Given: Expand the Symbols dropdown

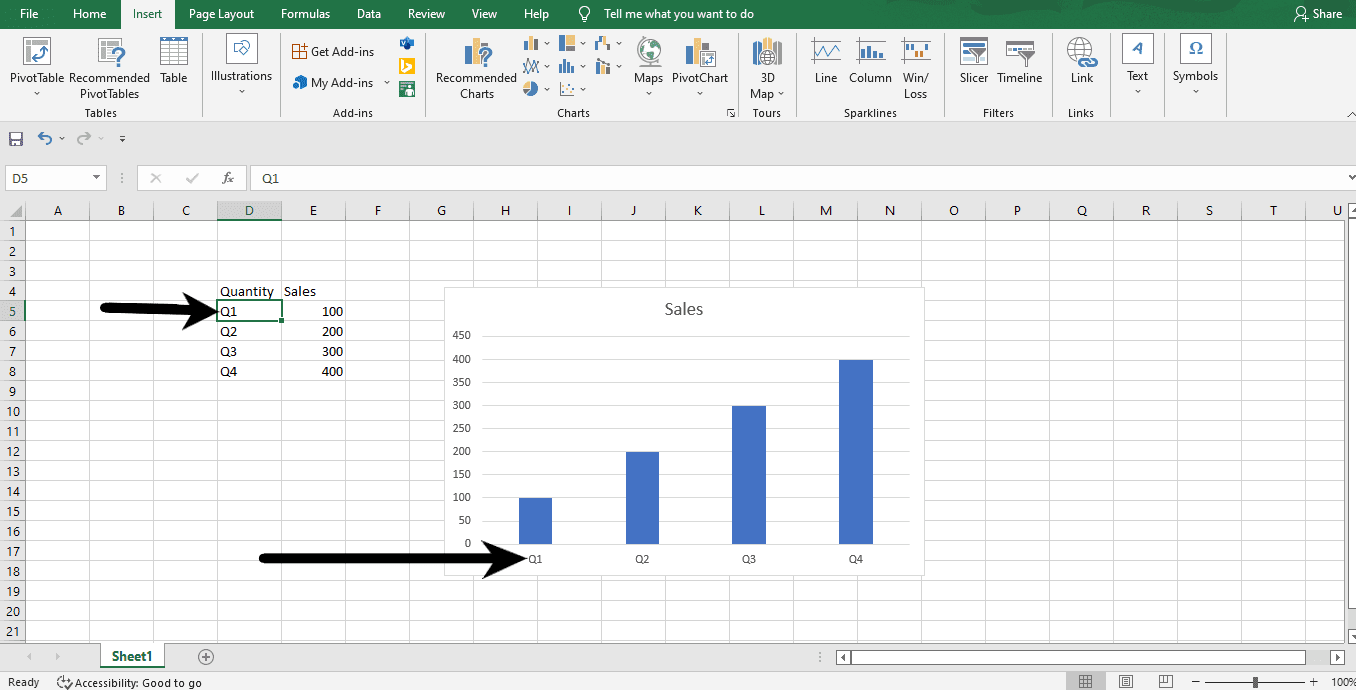Looking at the screenshot, I should (x=1195, y=66).
